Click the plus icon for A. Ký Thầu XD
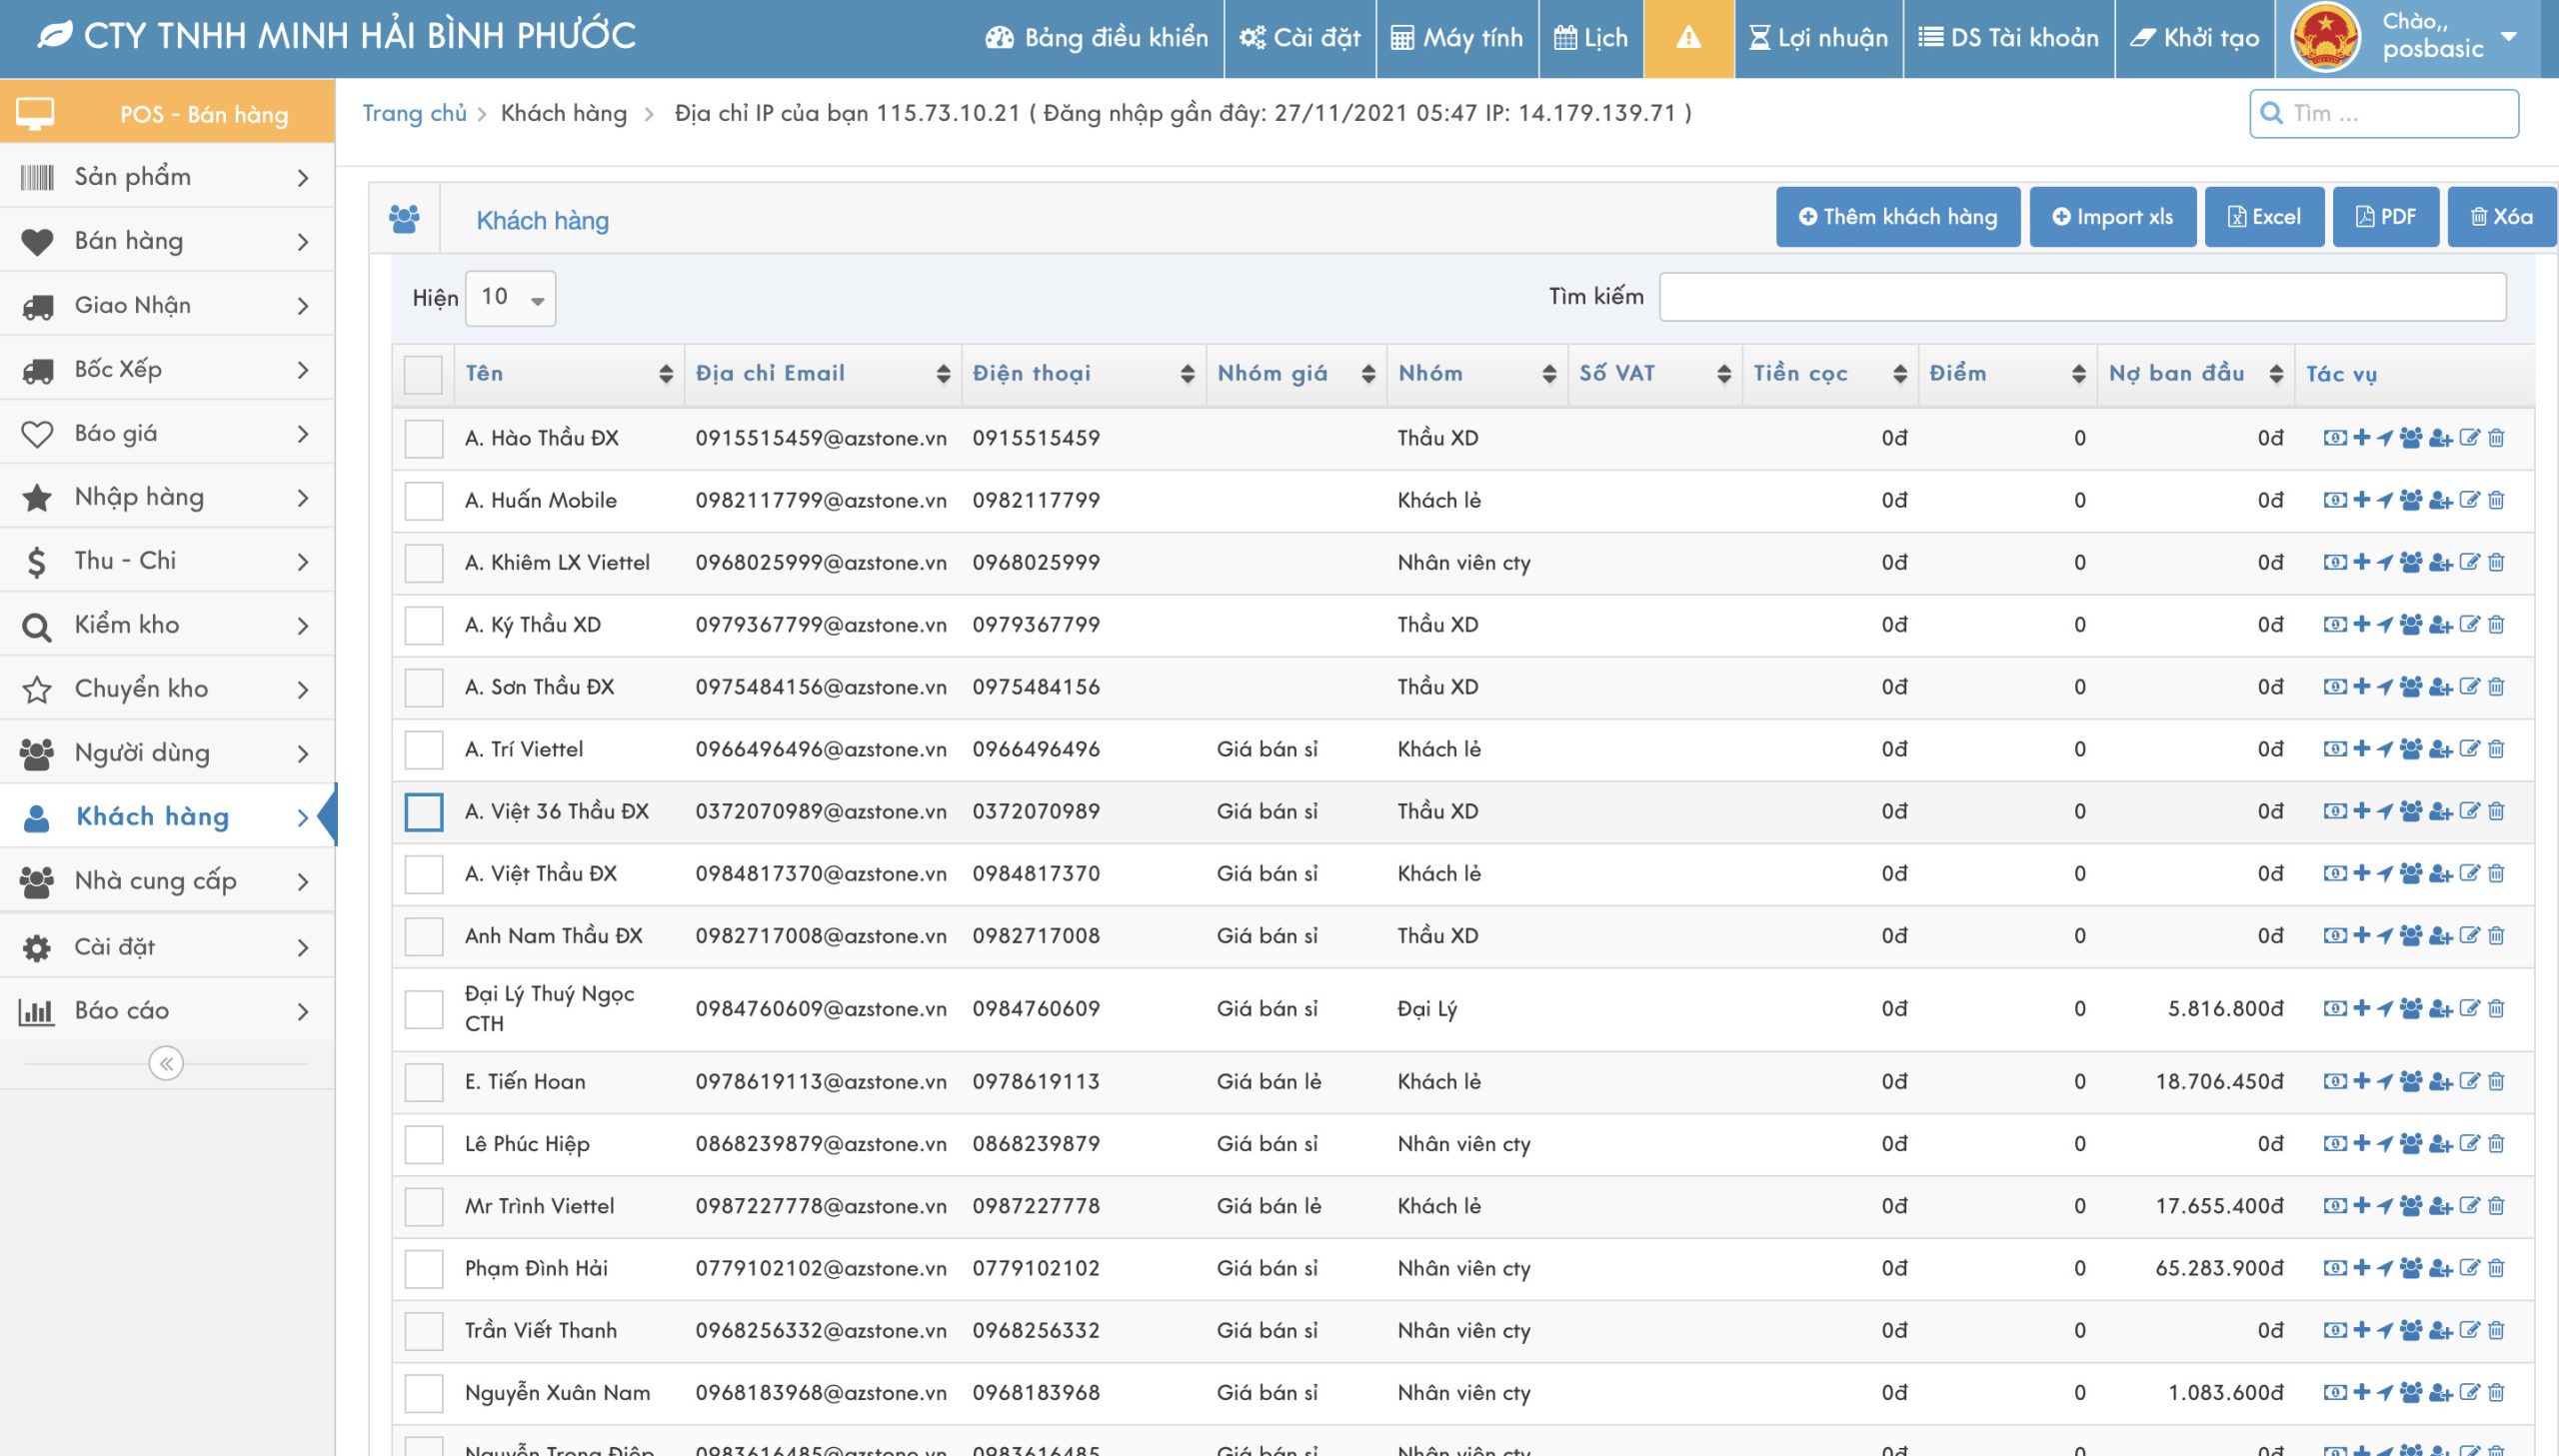 (2361, 624)
